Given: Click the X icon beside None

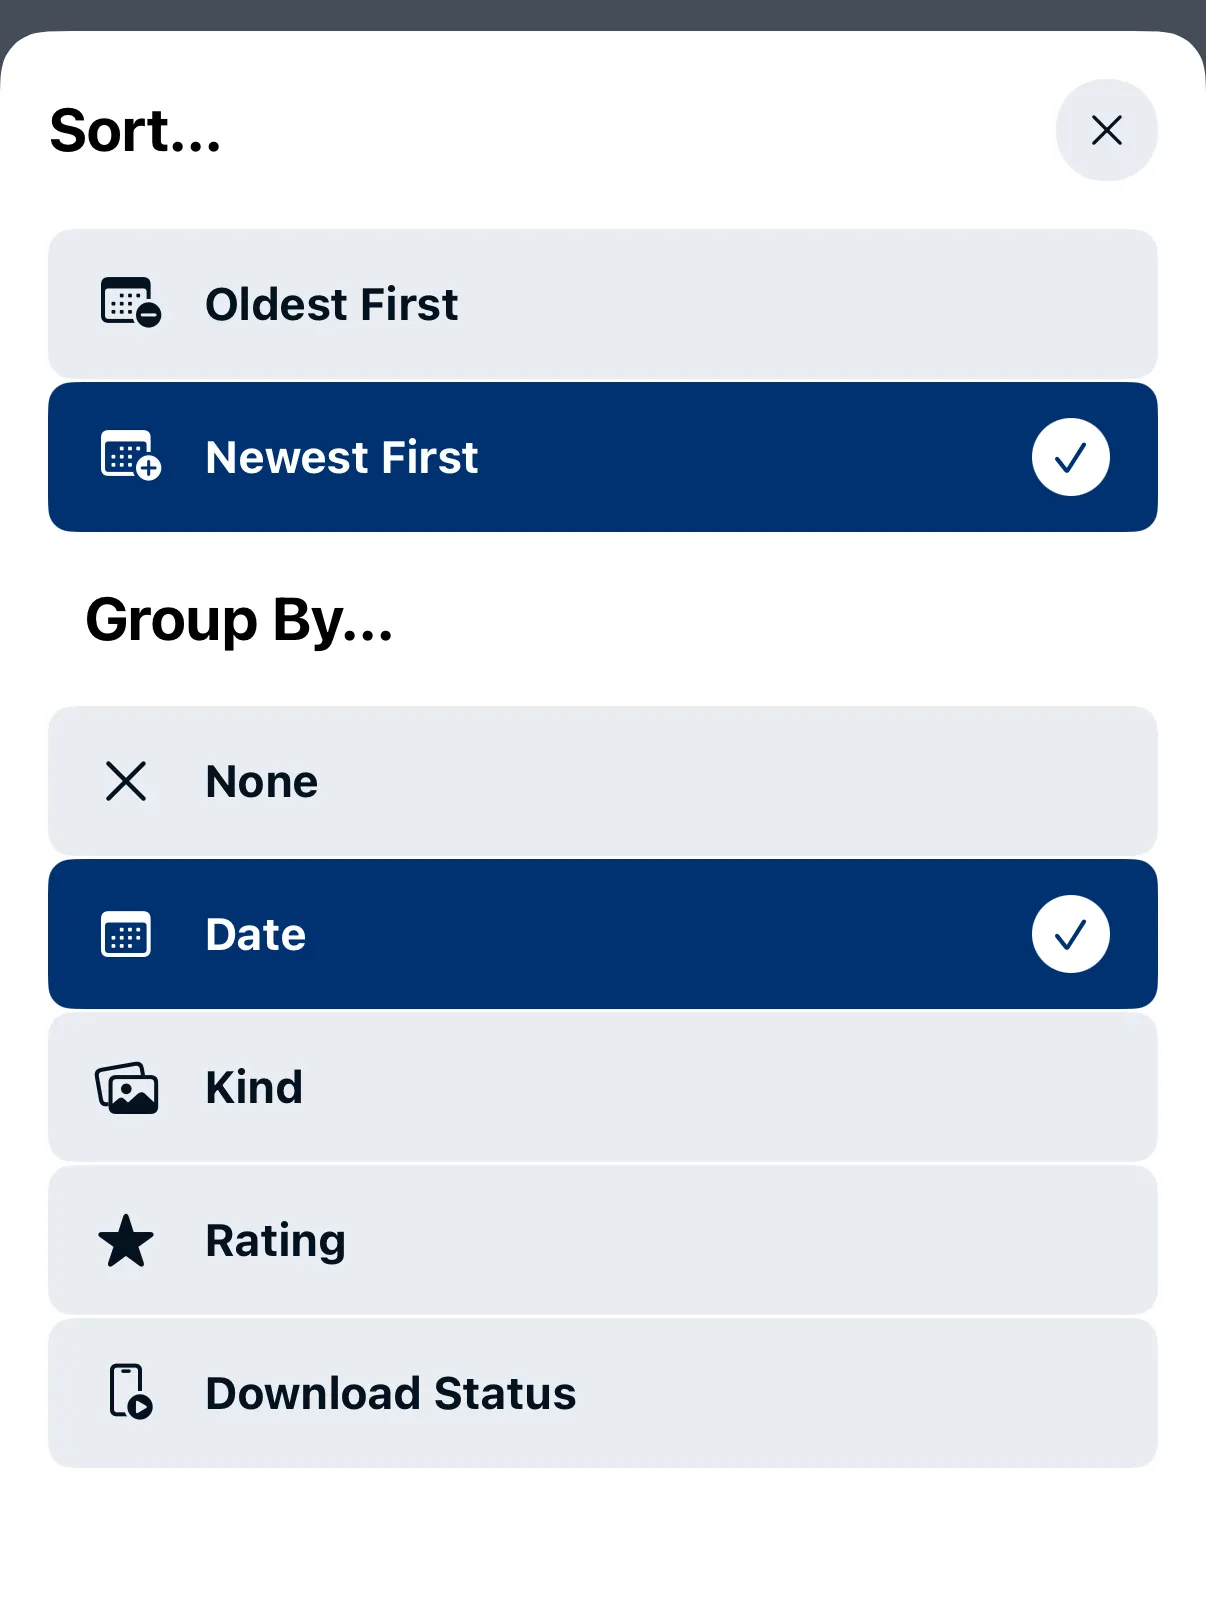Looking at the screenshot, I should [x=126, y=781].
